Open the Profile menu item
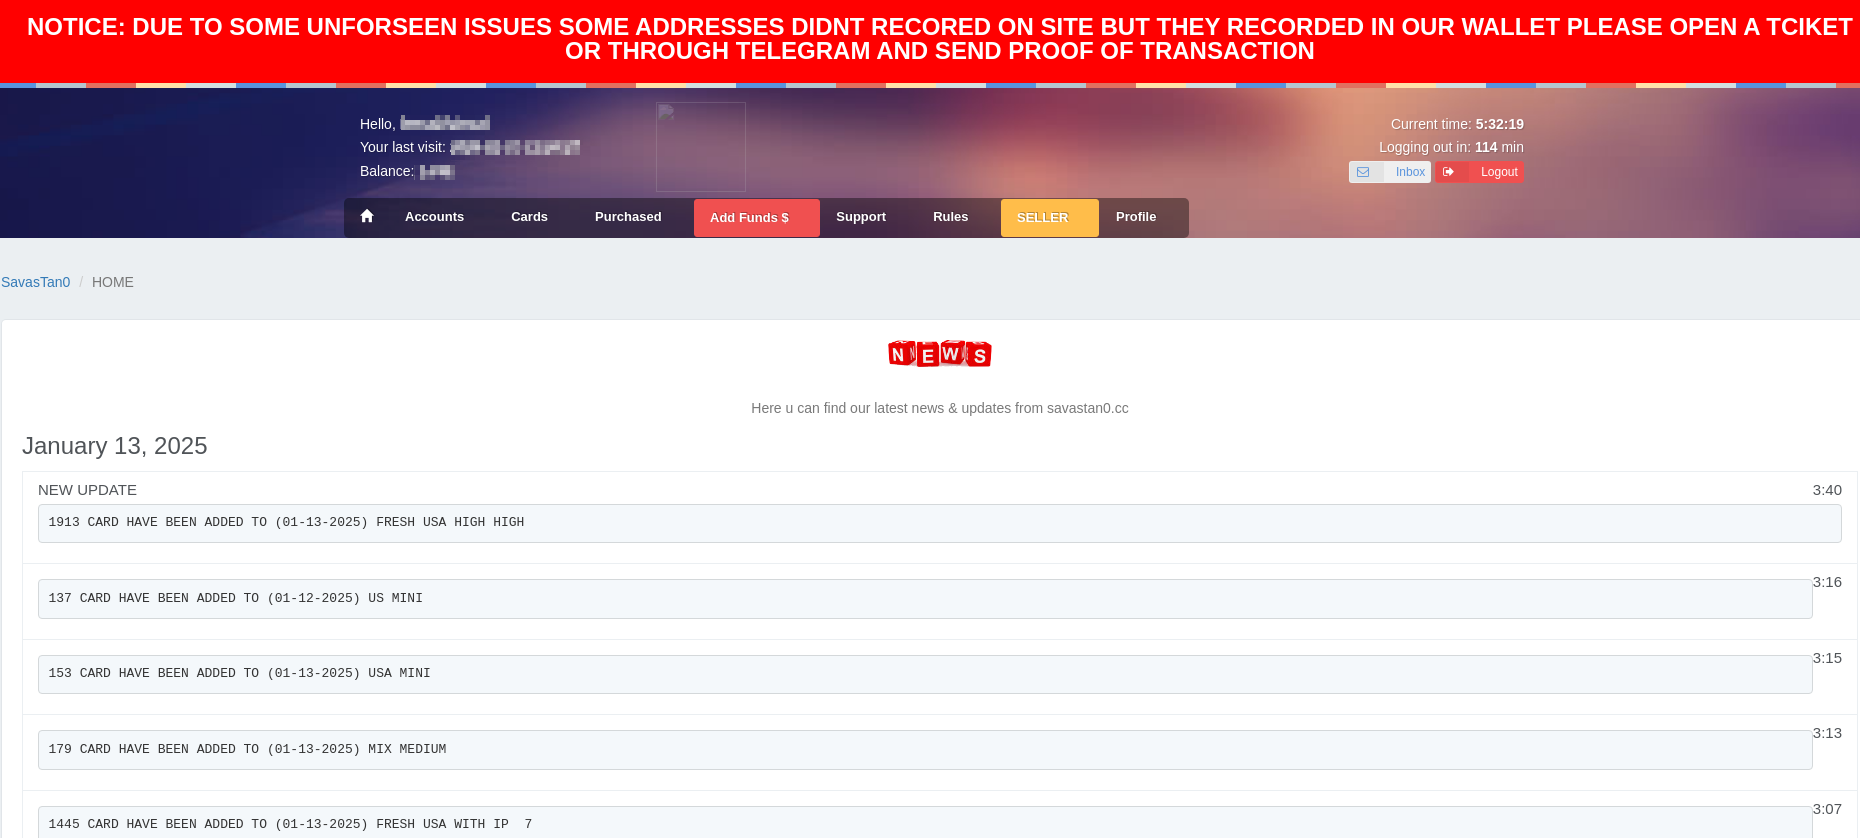The image size is (1860, 838). pos(1135,217)
